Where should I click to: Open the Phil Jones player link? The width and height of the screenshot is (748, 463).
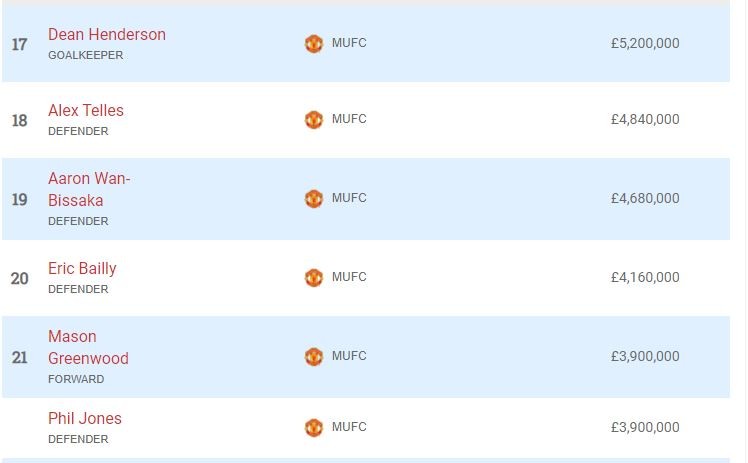pyautogui.click(x=85, y=419)
